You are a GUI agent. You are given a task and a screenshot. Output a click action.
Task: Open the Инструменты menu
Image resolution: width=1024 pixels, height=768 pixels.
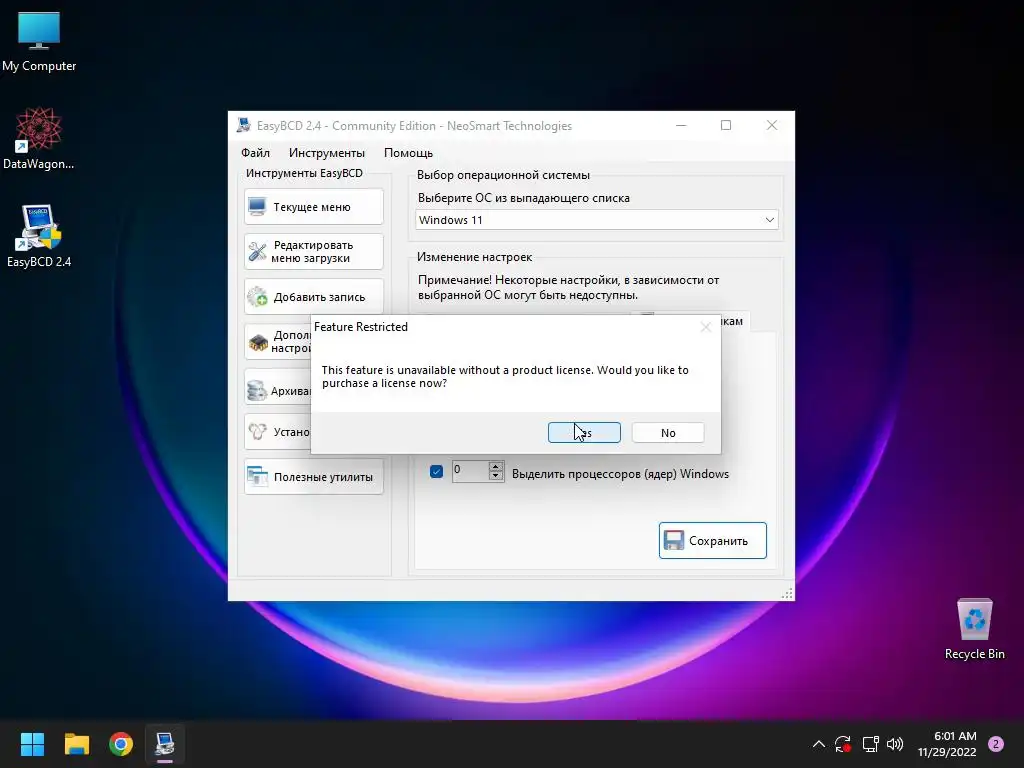(327, 153)
